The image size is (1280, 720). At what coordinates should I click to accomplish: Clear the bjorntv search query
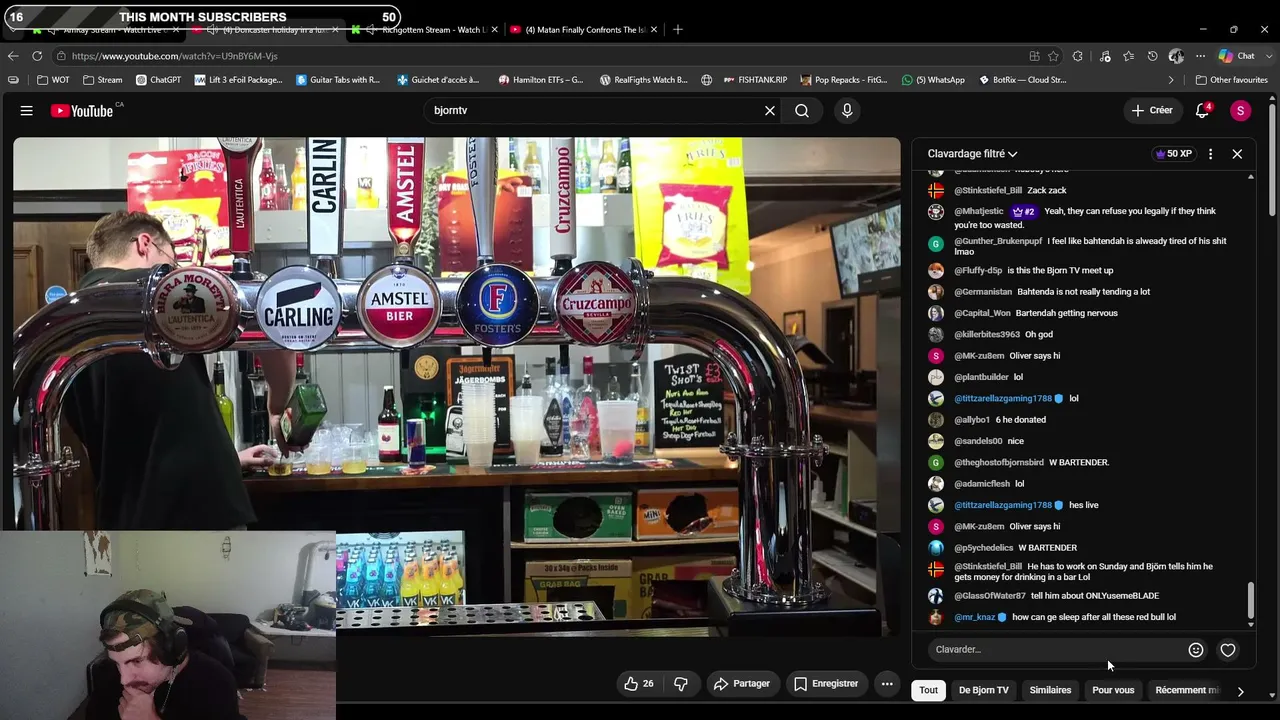(x=770, y=111)
